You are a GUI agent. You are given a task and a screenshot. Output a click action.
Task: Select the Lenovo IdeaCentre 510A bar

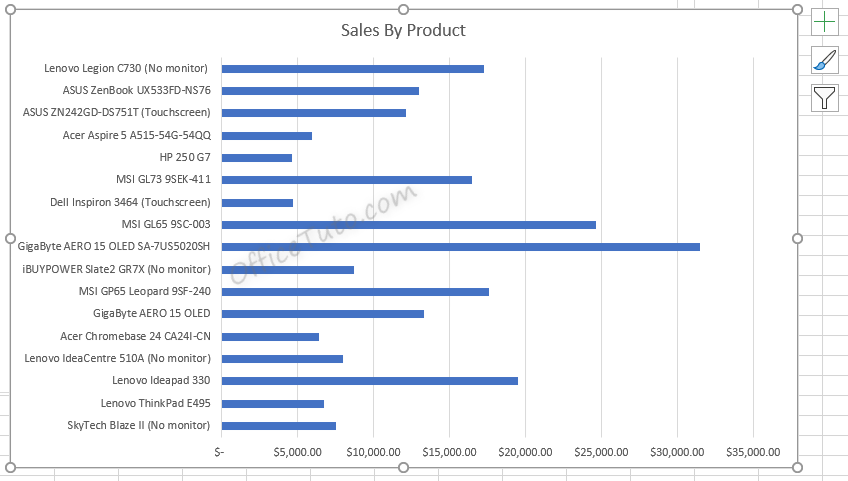click(x=282, y=359)
